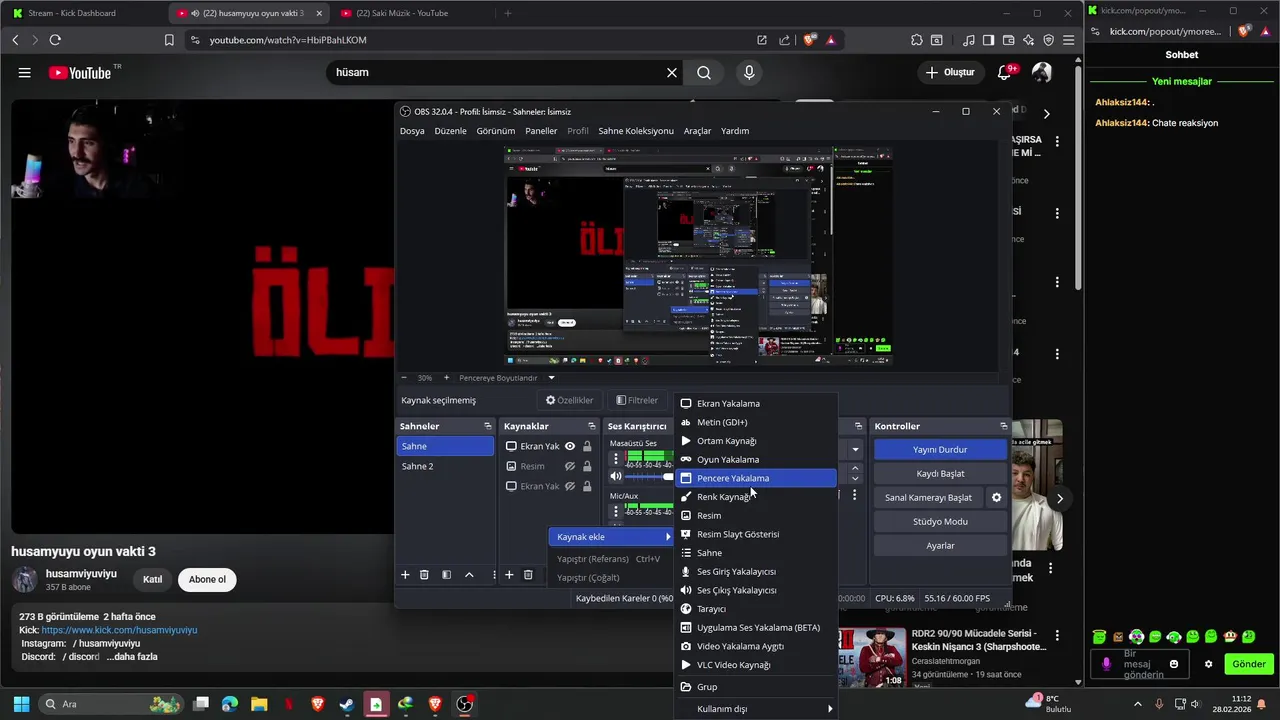Open scene filters icon in Sahneler toolbar
This screenshot has height=720, width=1280.
[446, 575]
